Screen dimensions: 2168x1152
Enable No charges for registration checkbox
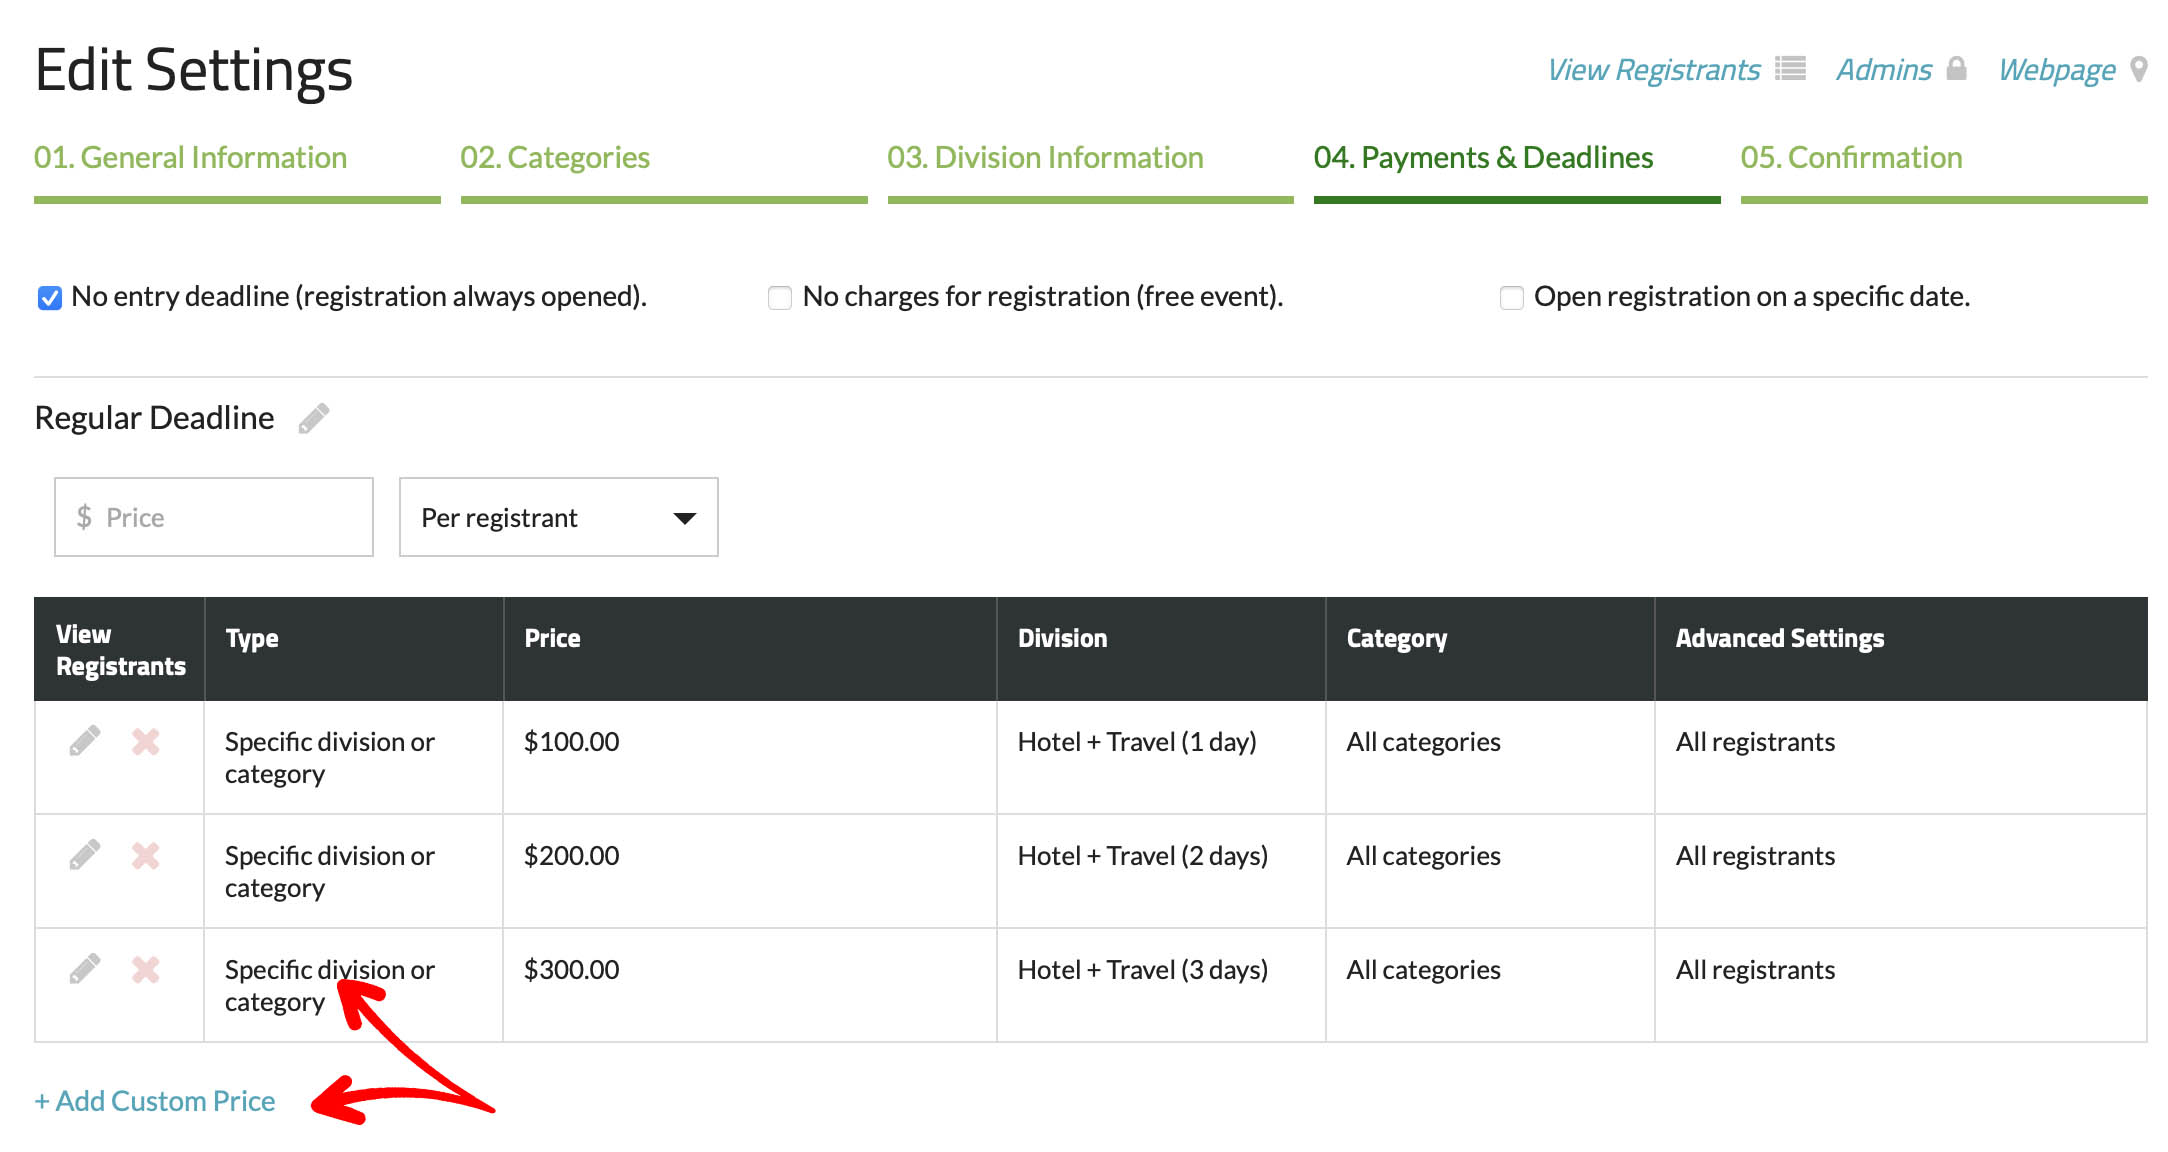[x=780, y=298]
